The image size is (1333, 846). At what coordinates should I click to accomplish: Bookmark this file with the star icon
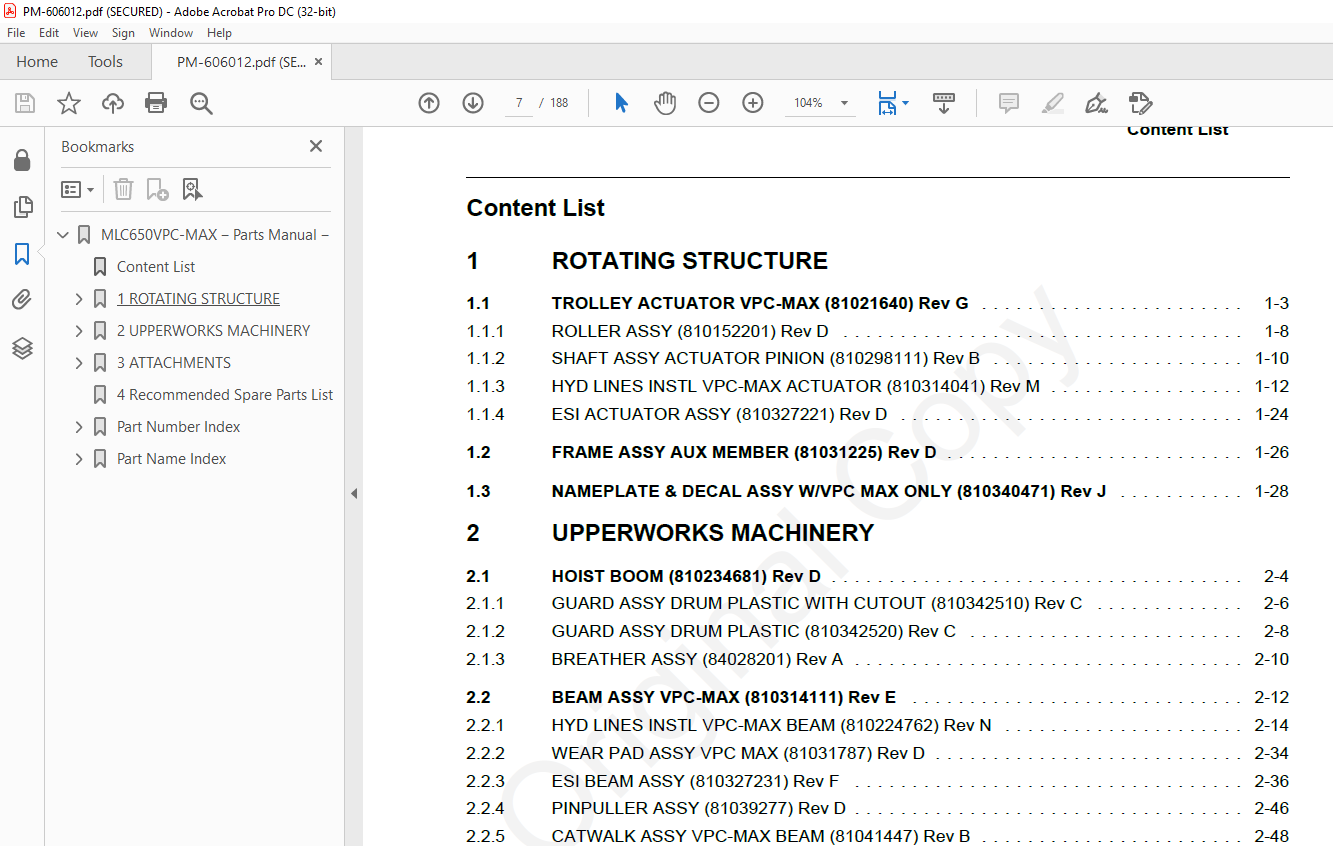pyautogui.click(x=69, y=103)
